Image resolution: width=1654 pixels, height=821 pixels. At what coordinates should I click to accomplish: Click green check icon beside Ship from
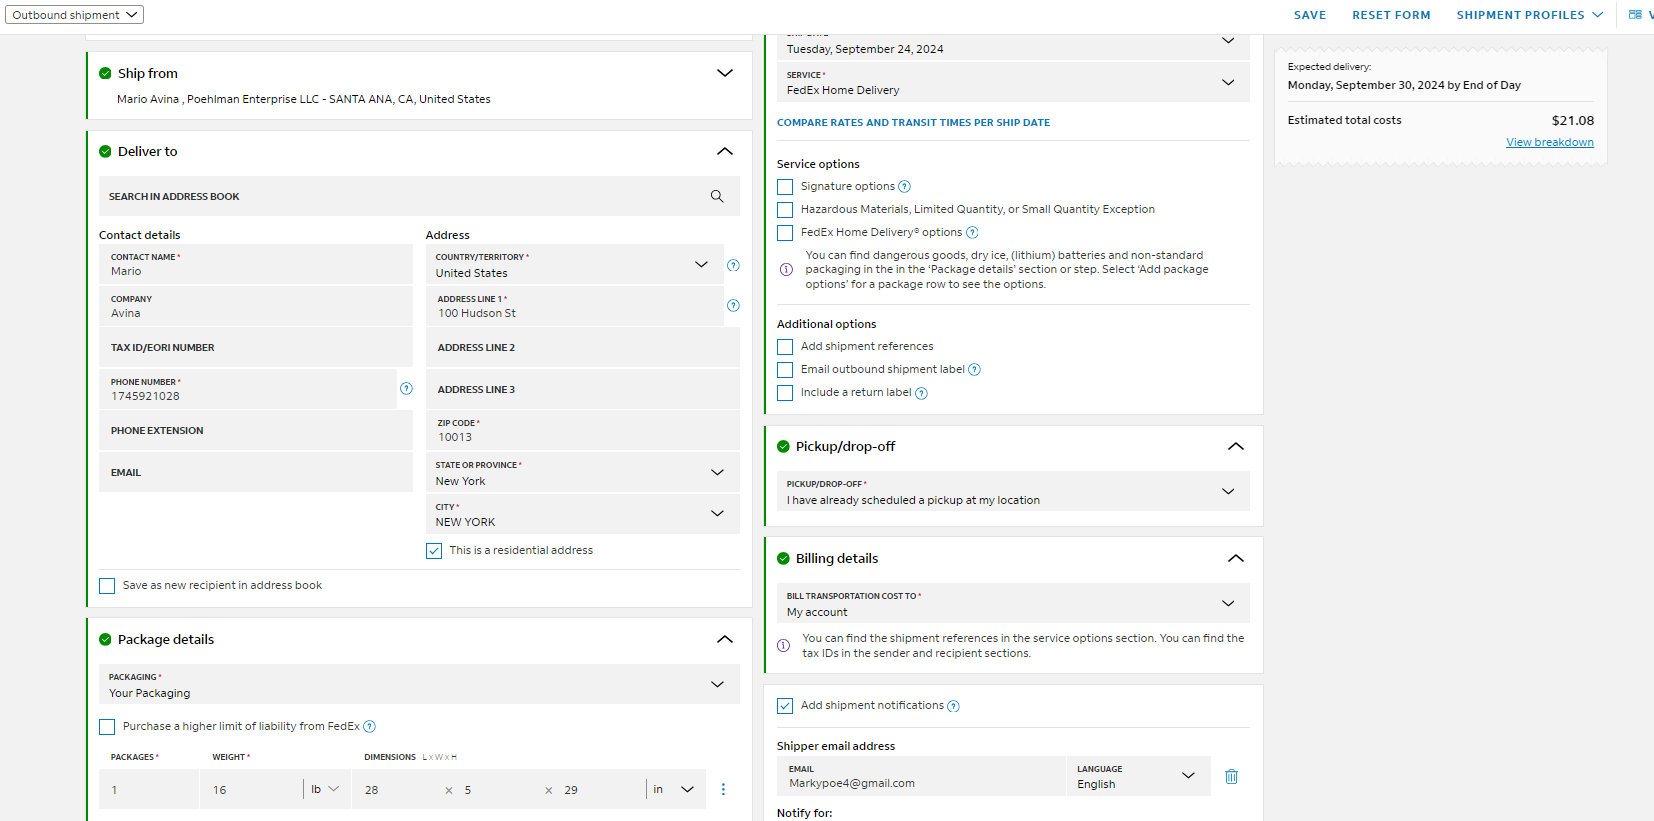tap(105, 73)
